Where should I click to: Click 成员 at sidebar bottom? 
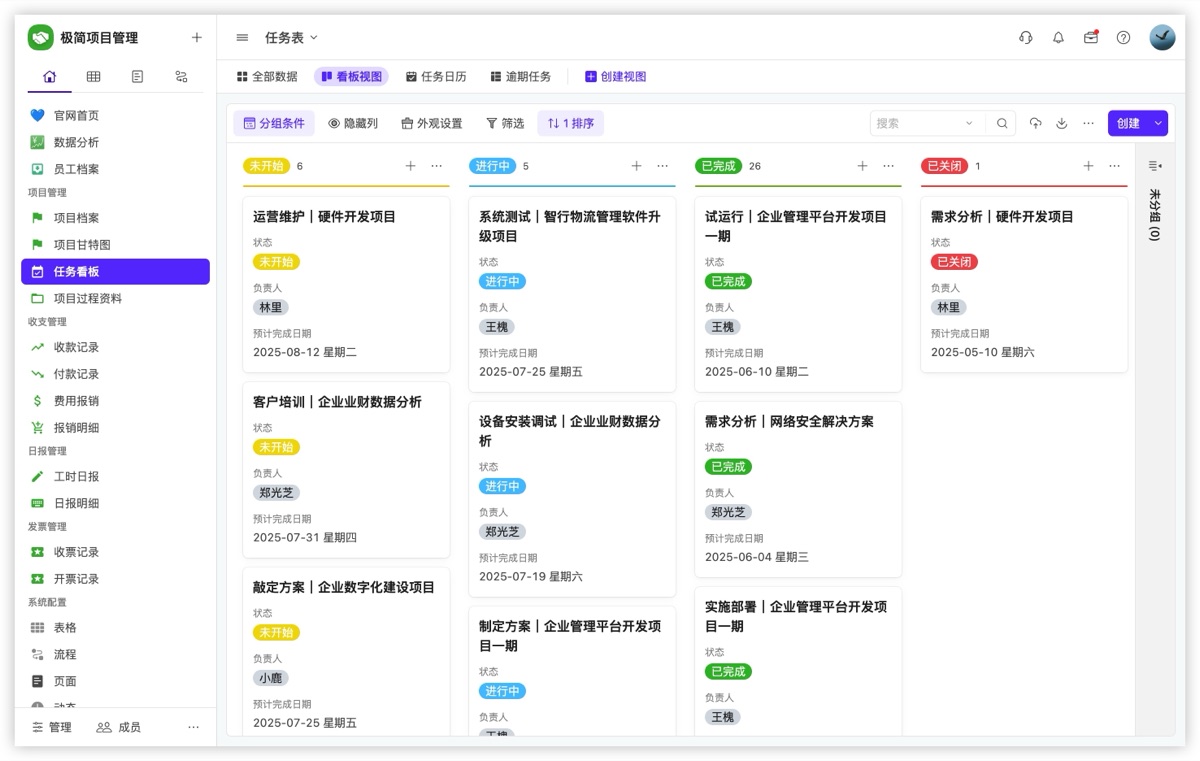(118, 727)
